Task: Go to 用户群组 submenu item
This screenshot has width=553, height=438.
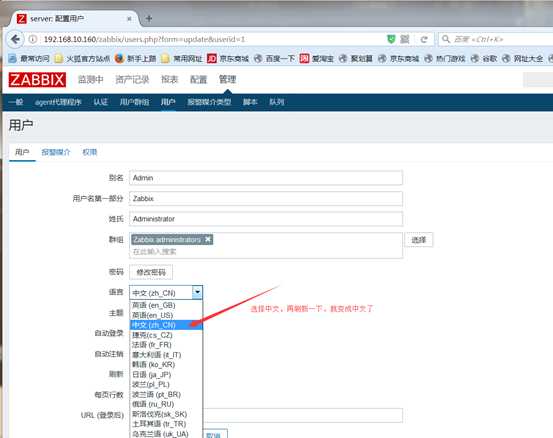Action: 134,102
